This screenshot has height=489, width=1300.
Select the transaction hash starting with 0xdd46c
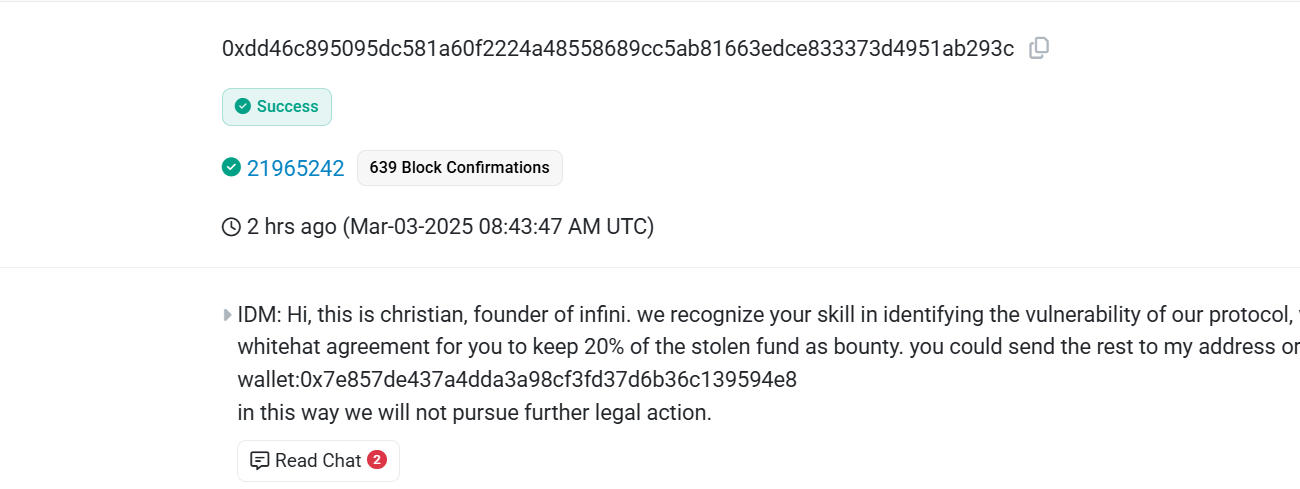(x=617, y=48)
